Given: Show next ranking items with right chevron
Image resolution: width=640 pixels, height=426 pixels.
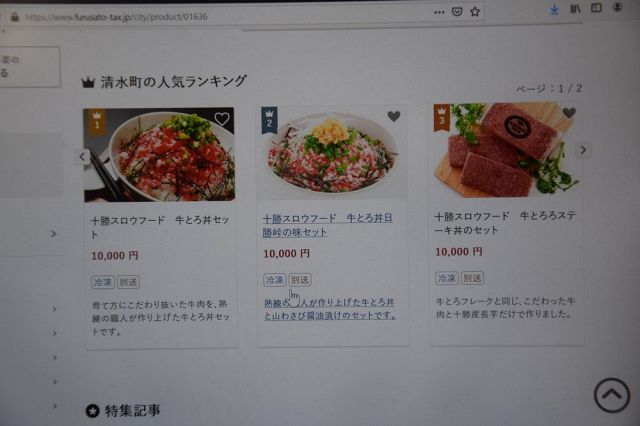Looking at the screenshot, I should coord(583,150).
